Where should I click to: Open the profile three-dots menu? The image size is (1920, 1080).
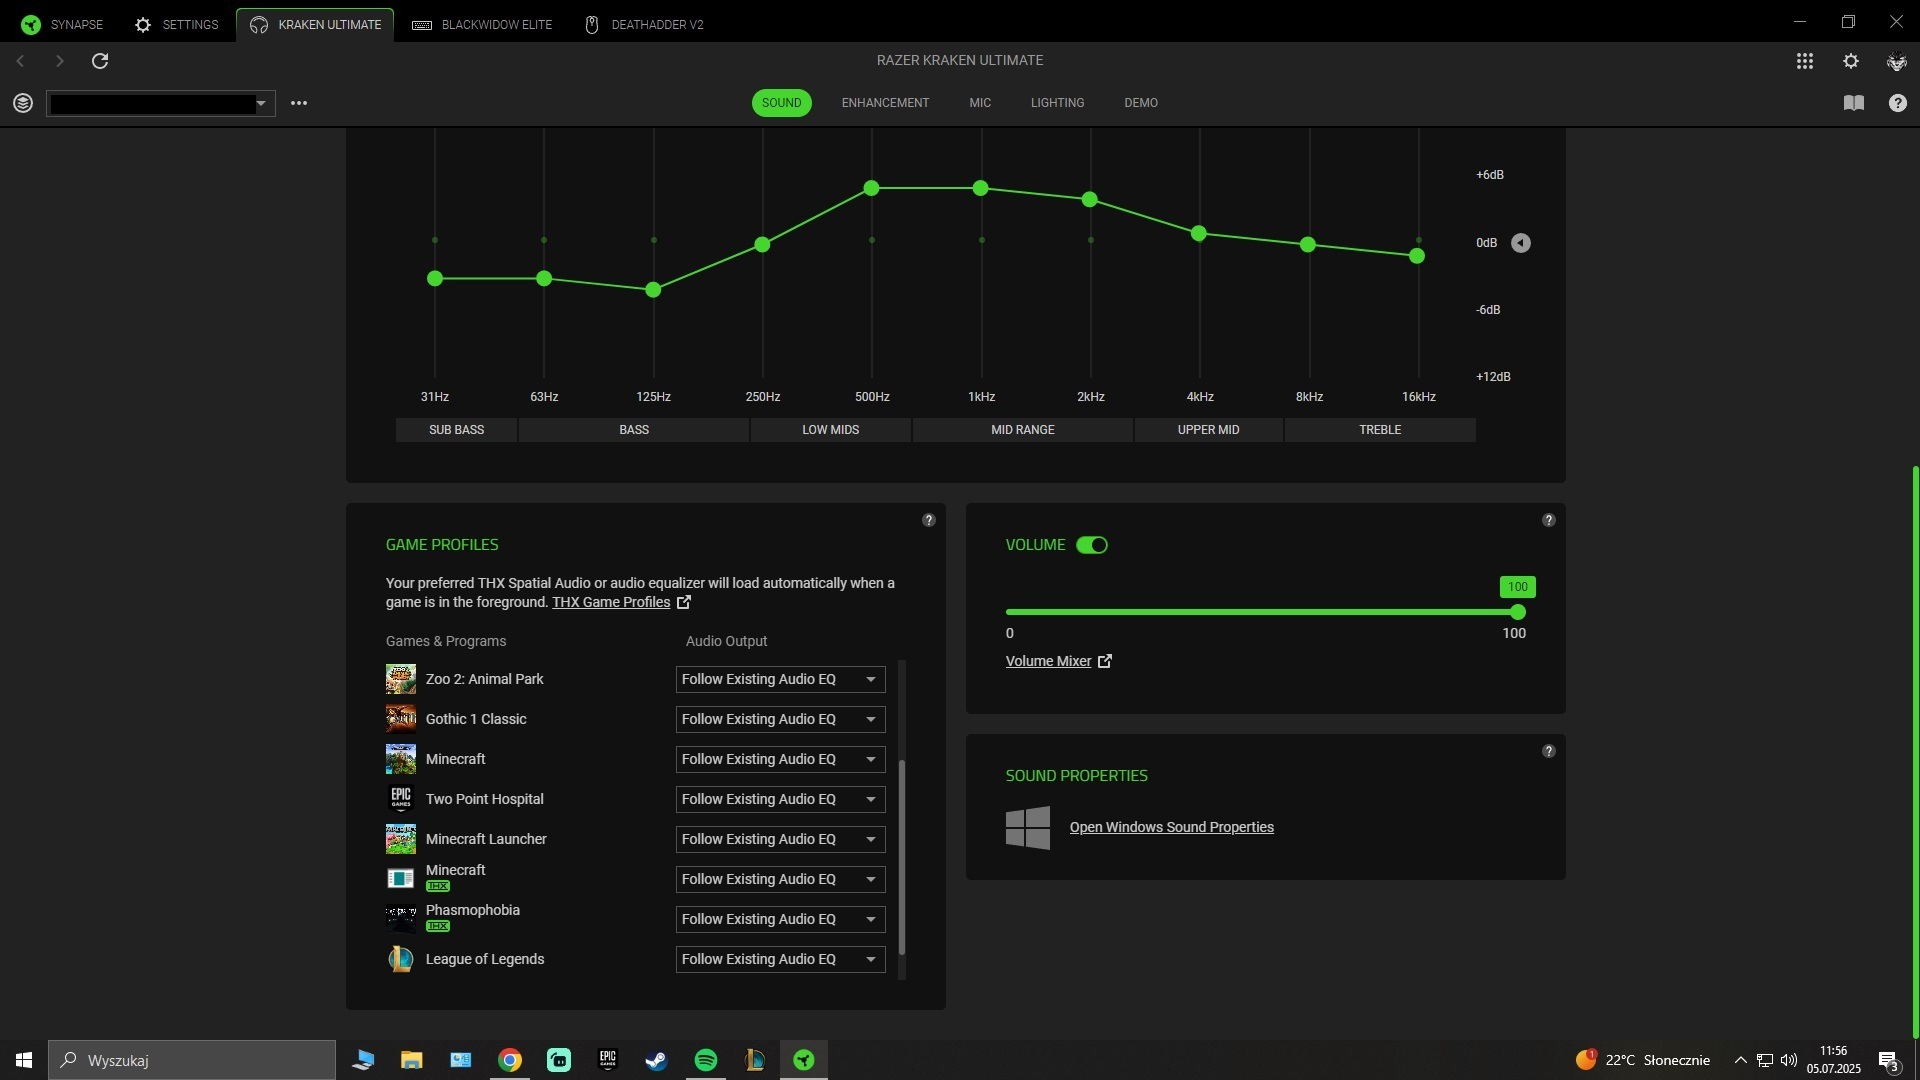pos(299,103)
